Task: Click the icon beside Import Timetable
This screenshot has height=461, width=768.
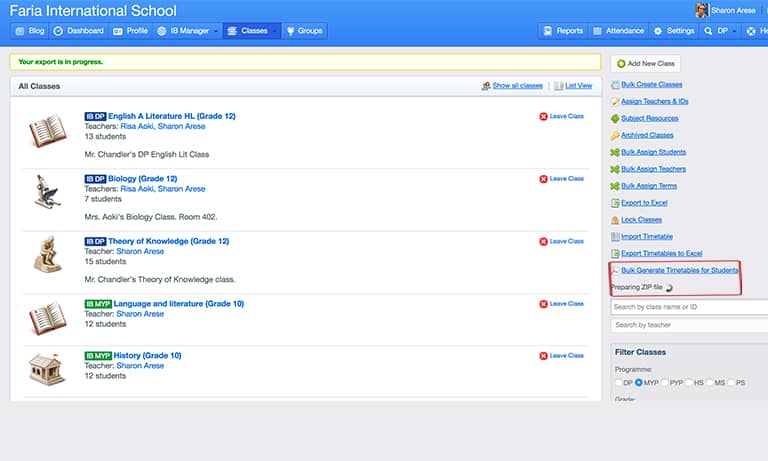Action: pyautogui.click(x=615, y=237)
